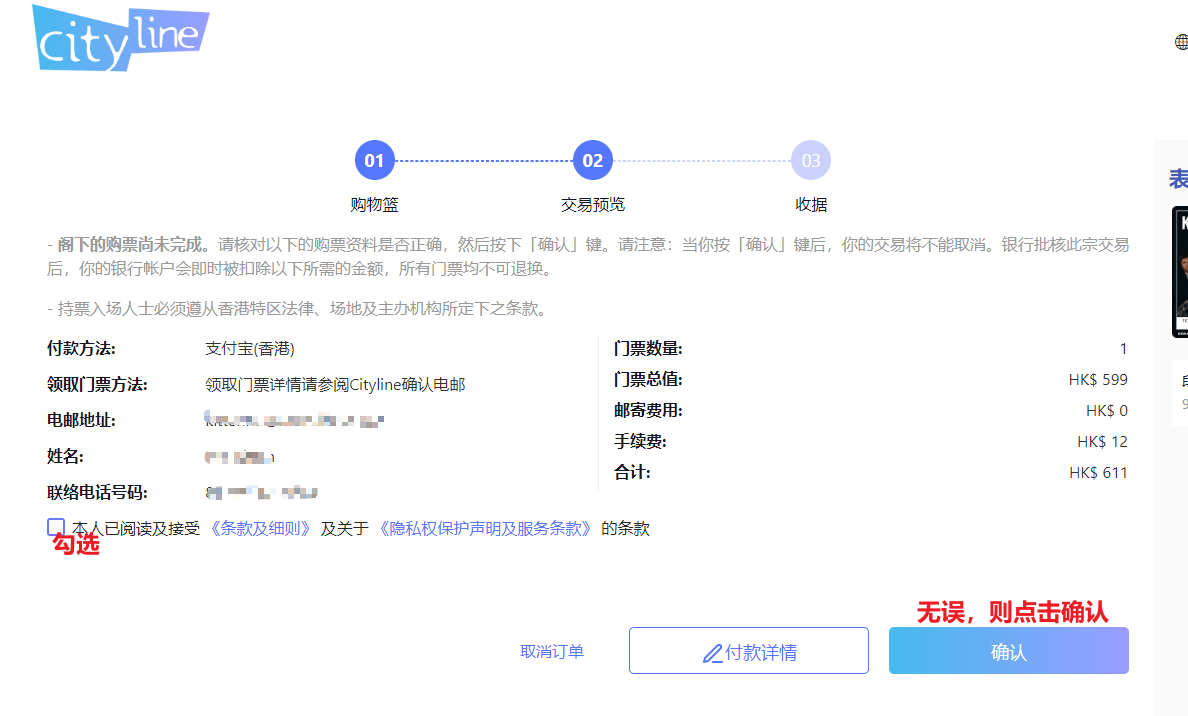Click the step 01 circle
1188x716 pixels.
[x=374, y=160]
